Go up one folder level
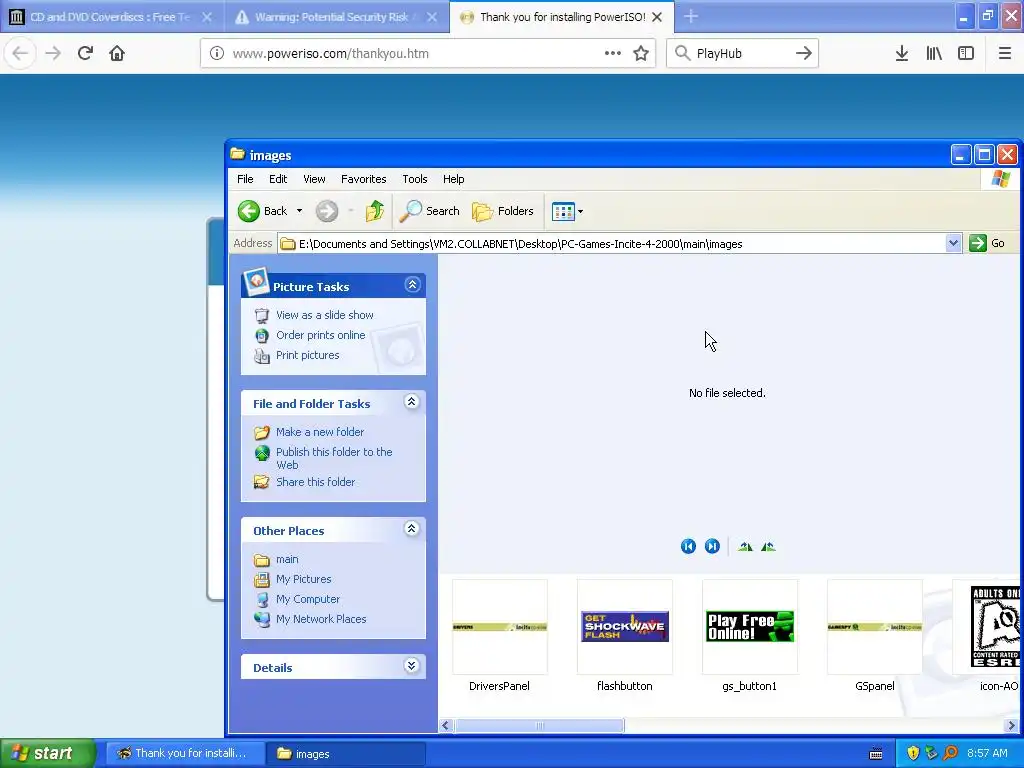The height and width of the screenshot is (768, 1024). click(375, 211)
